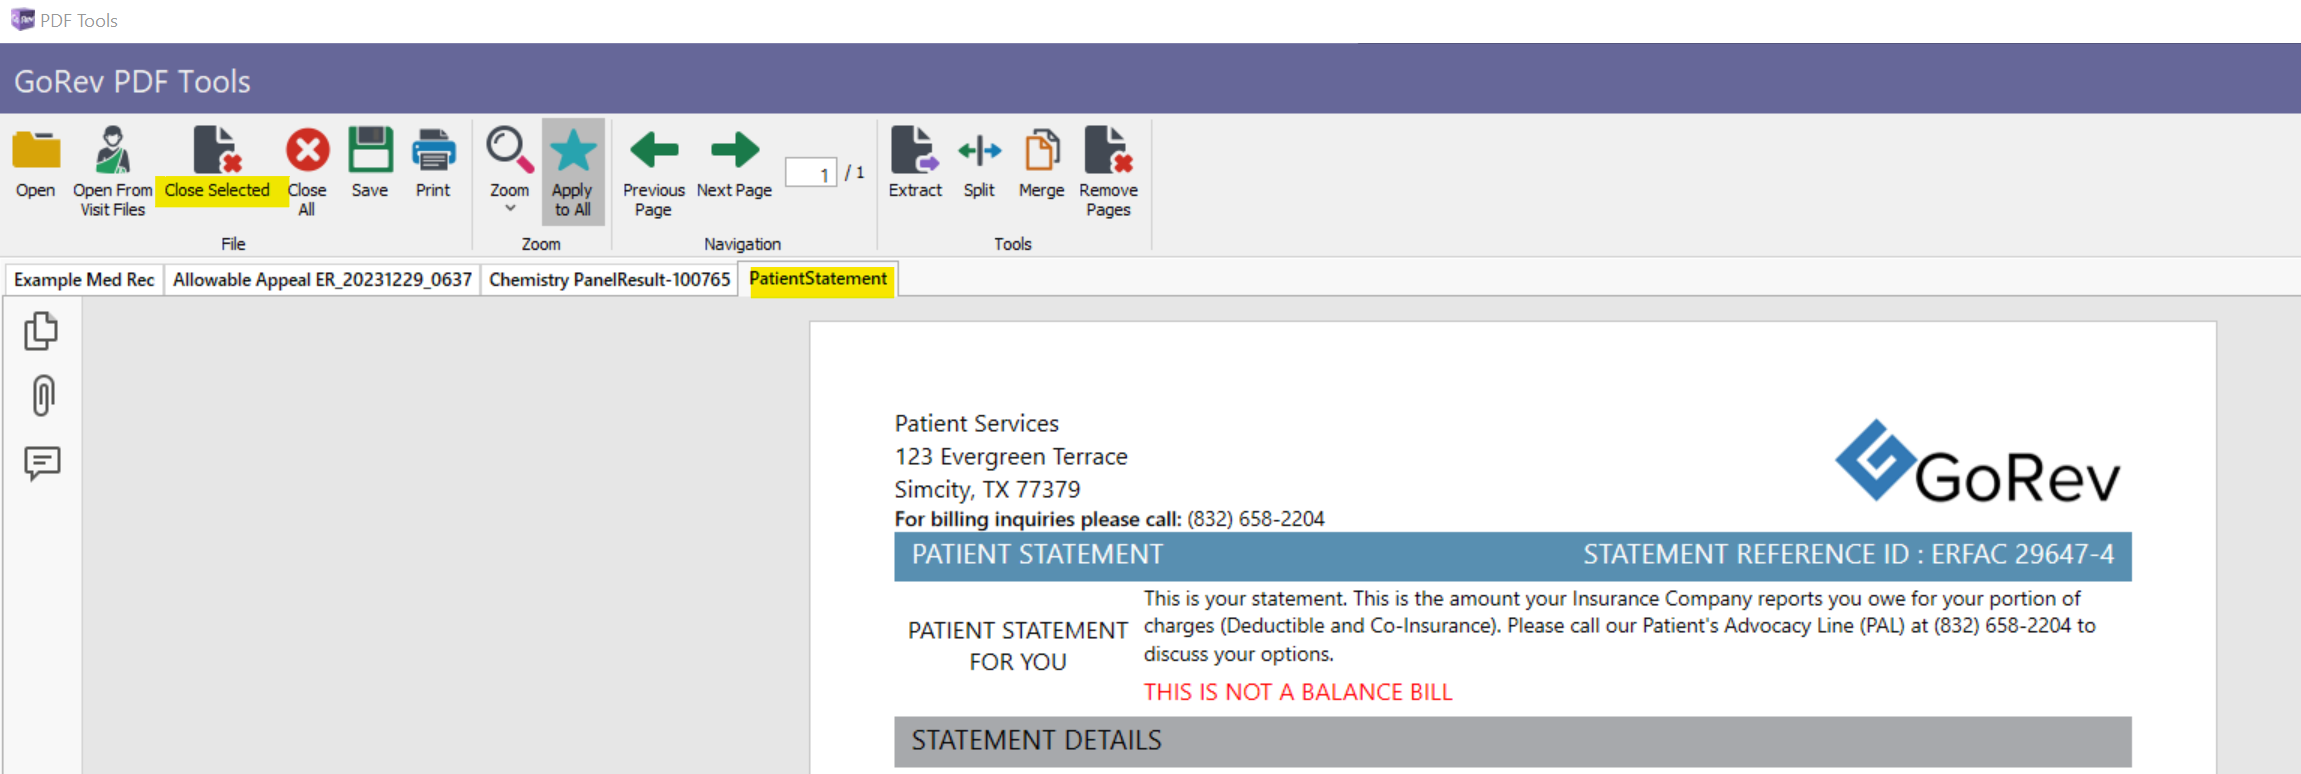
Task: Switch to the Example Med Rec tab
Action: (x=84, y=280)
